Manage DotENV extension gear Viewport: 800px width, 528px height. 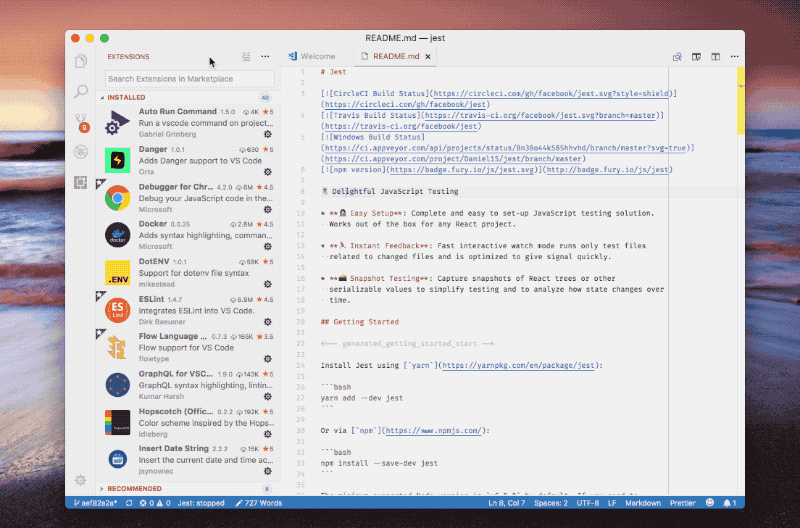tap(268, 284)
